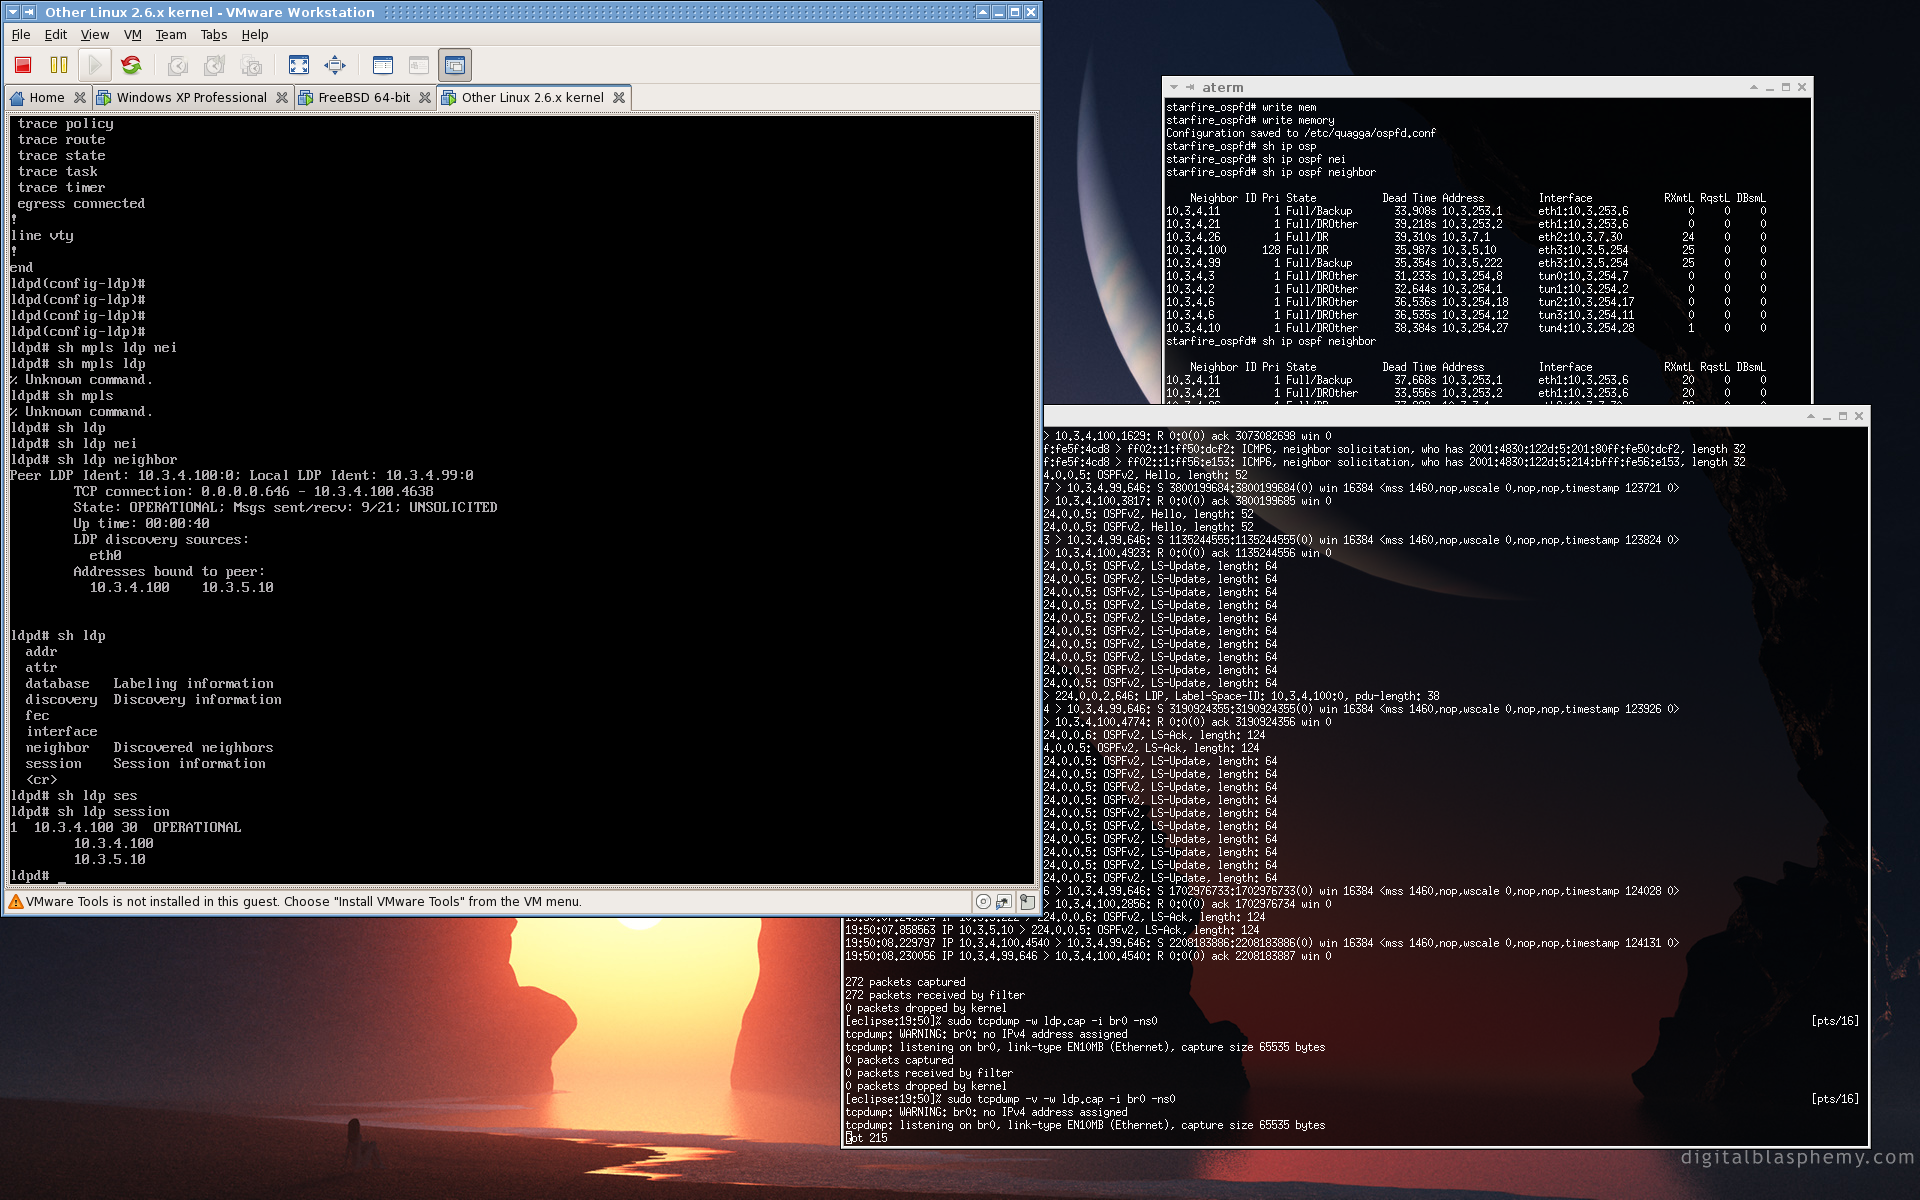Open the Snapshot Manager icon
This screenshot has height=1200, width=1920.
click(x=251, y=65)
